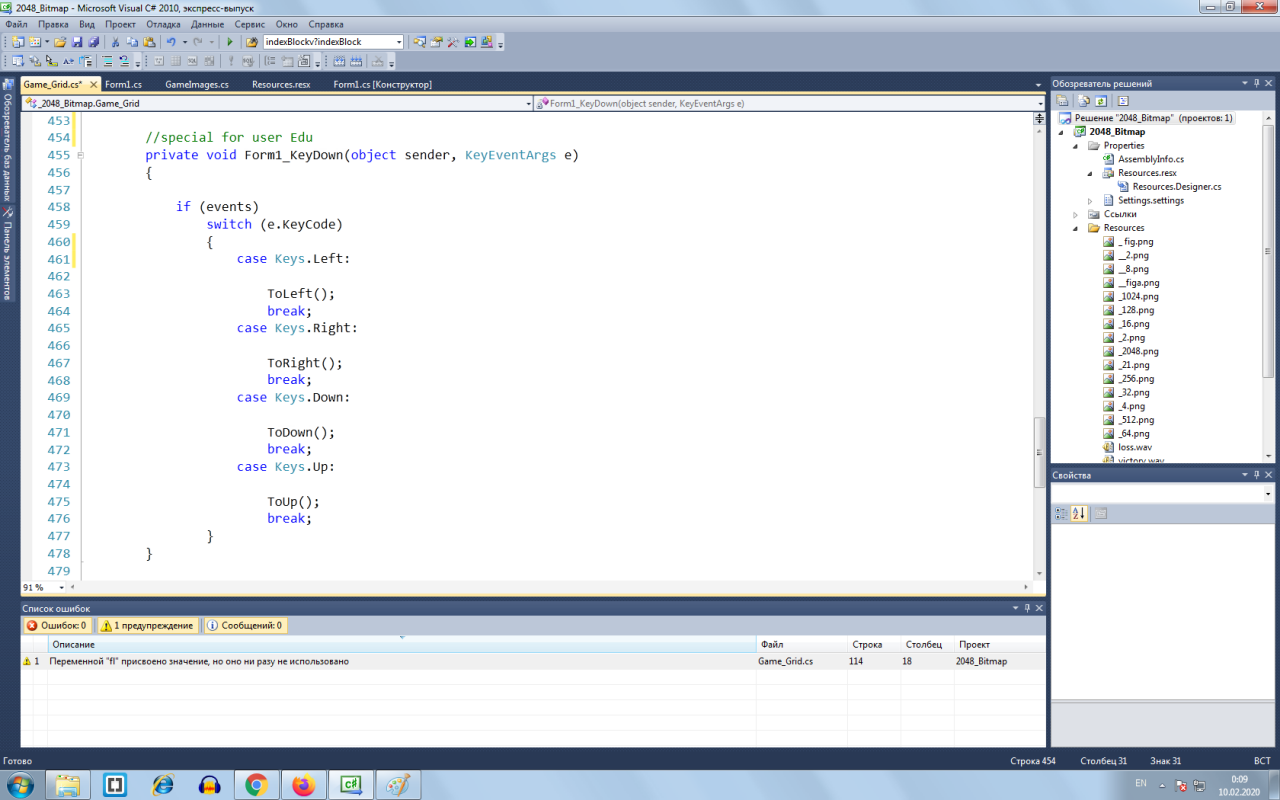Image resolution: width=1280 pixels, height=800 pixels.
Task: Collapse the Properties folder node
Action: click(1077, 146)
